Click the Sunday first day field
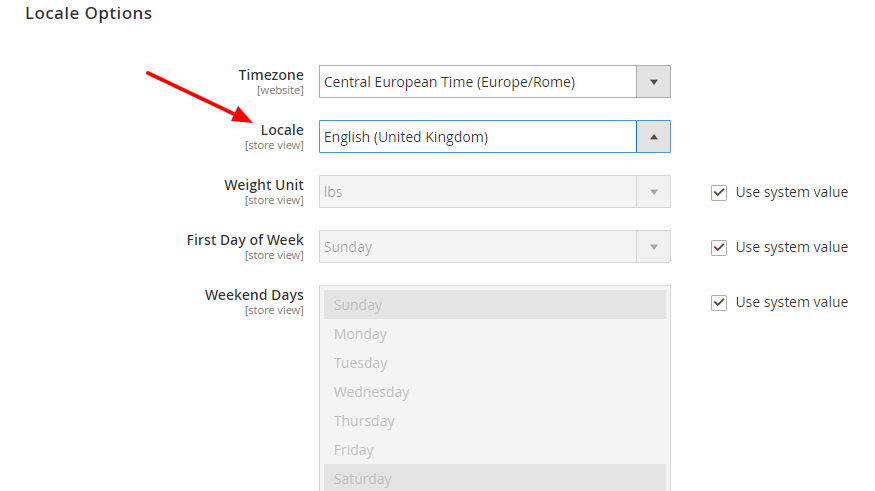This screenshot has height=491, width=875. point(478,247)
